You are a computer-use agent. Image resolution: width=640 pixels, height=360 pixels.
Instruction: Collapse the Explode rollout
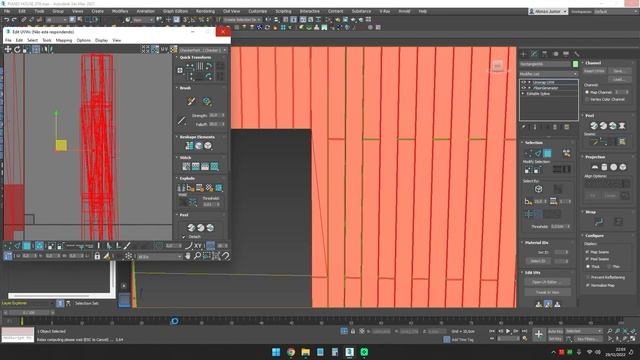click(x=187, y=178)
